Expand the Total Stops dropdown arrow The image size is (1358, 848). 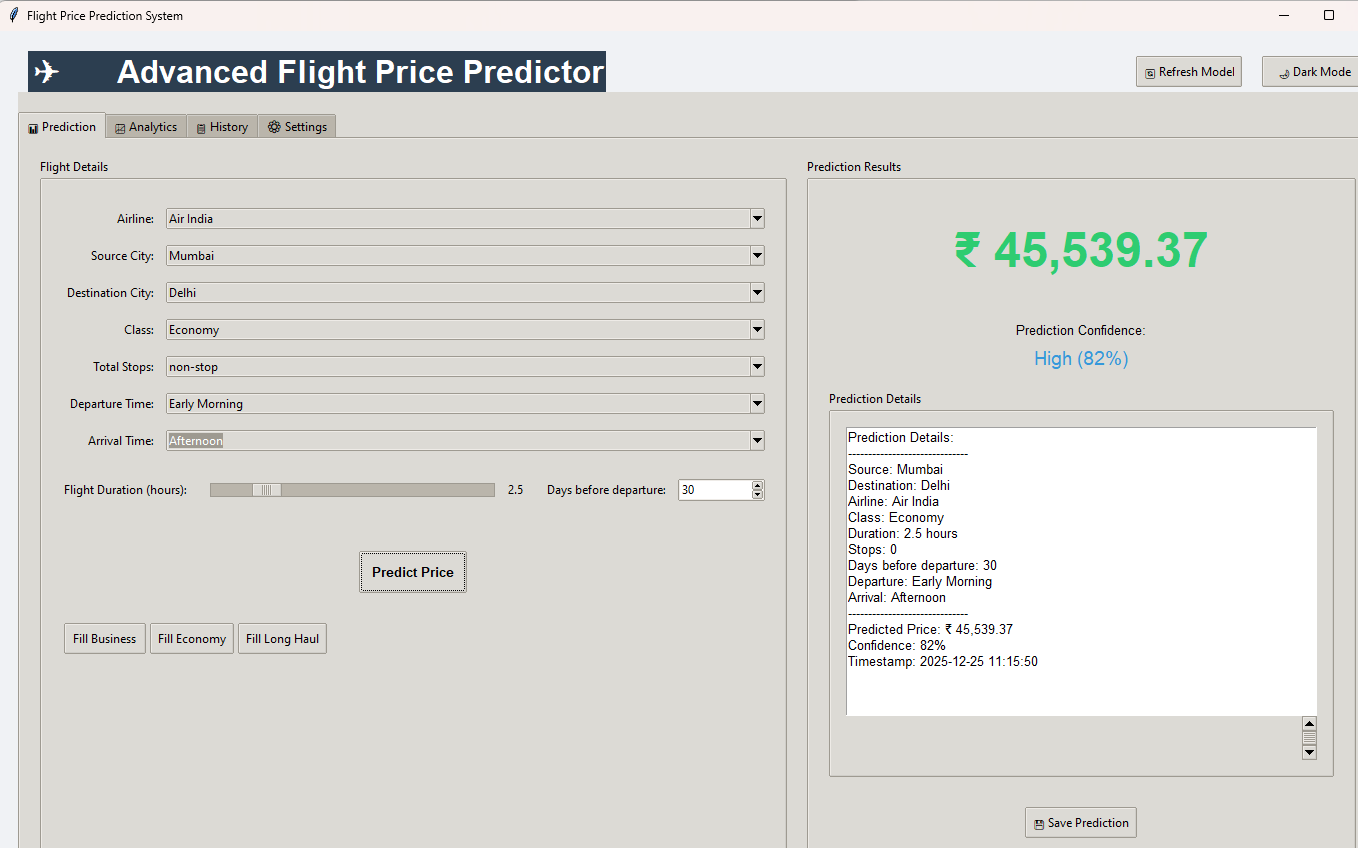tap(757, 367)
